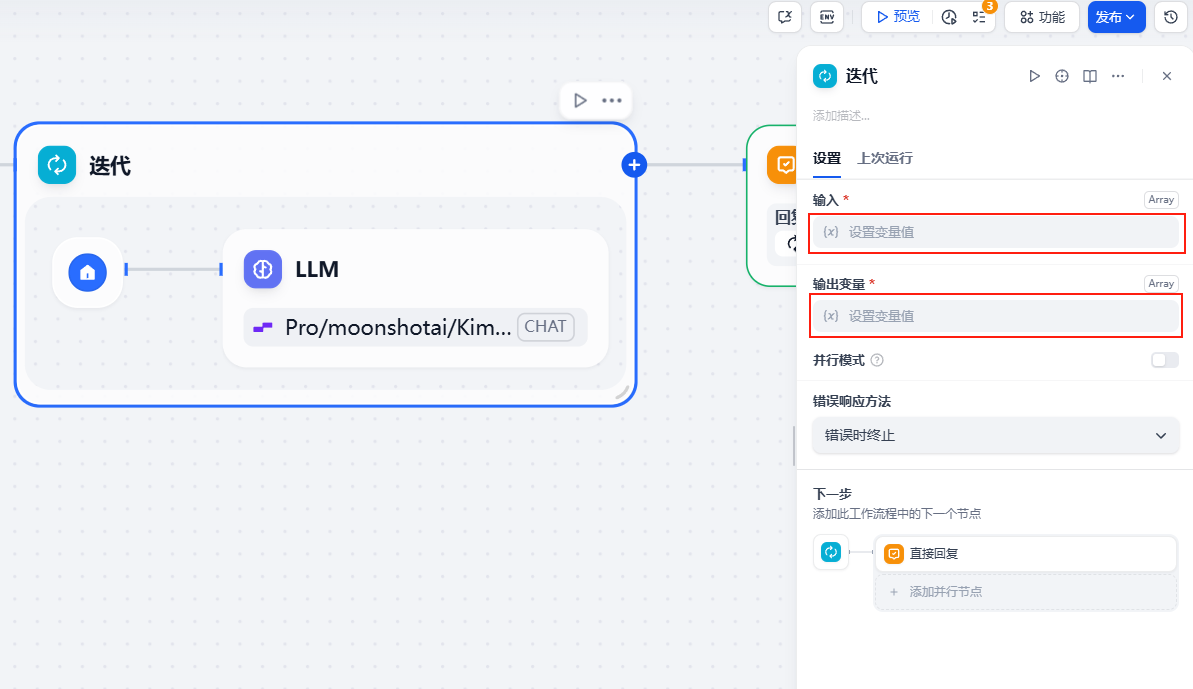Click the 预览 preview button
Image resolution: width=1193 pixels, height=689 pixels.
point(897,17)
